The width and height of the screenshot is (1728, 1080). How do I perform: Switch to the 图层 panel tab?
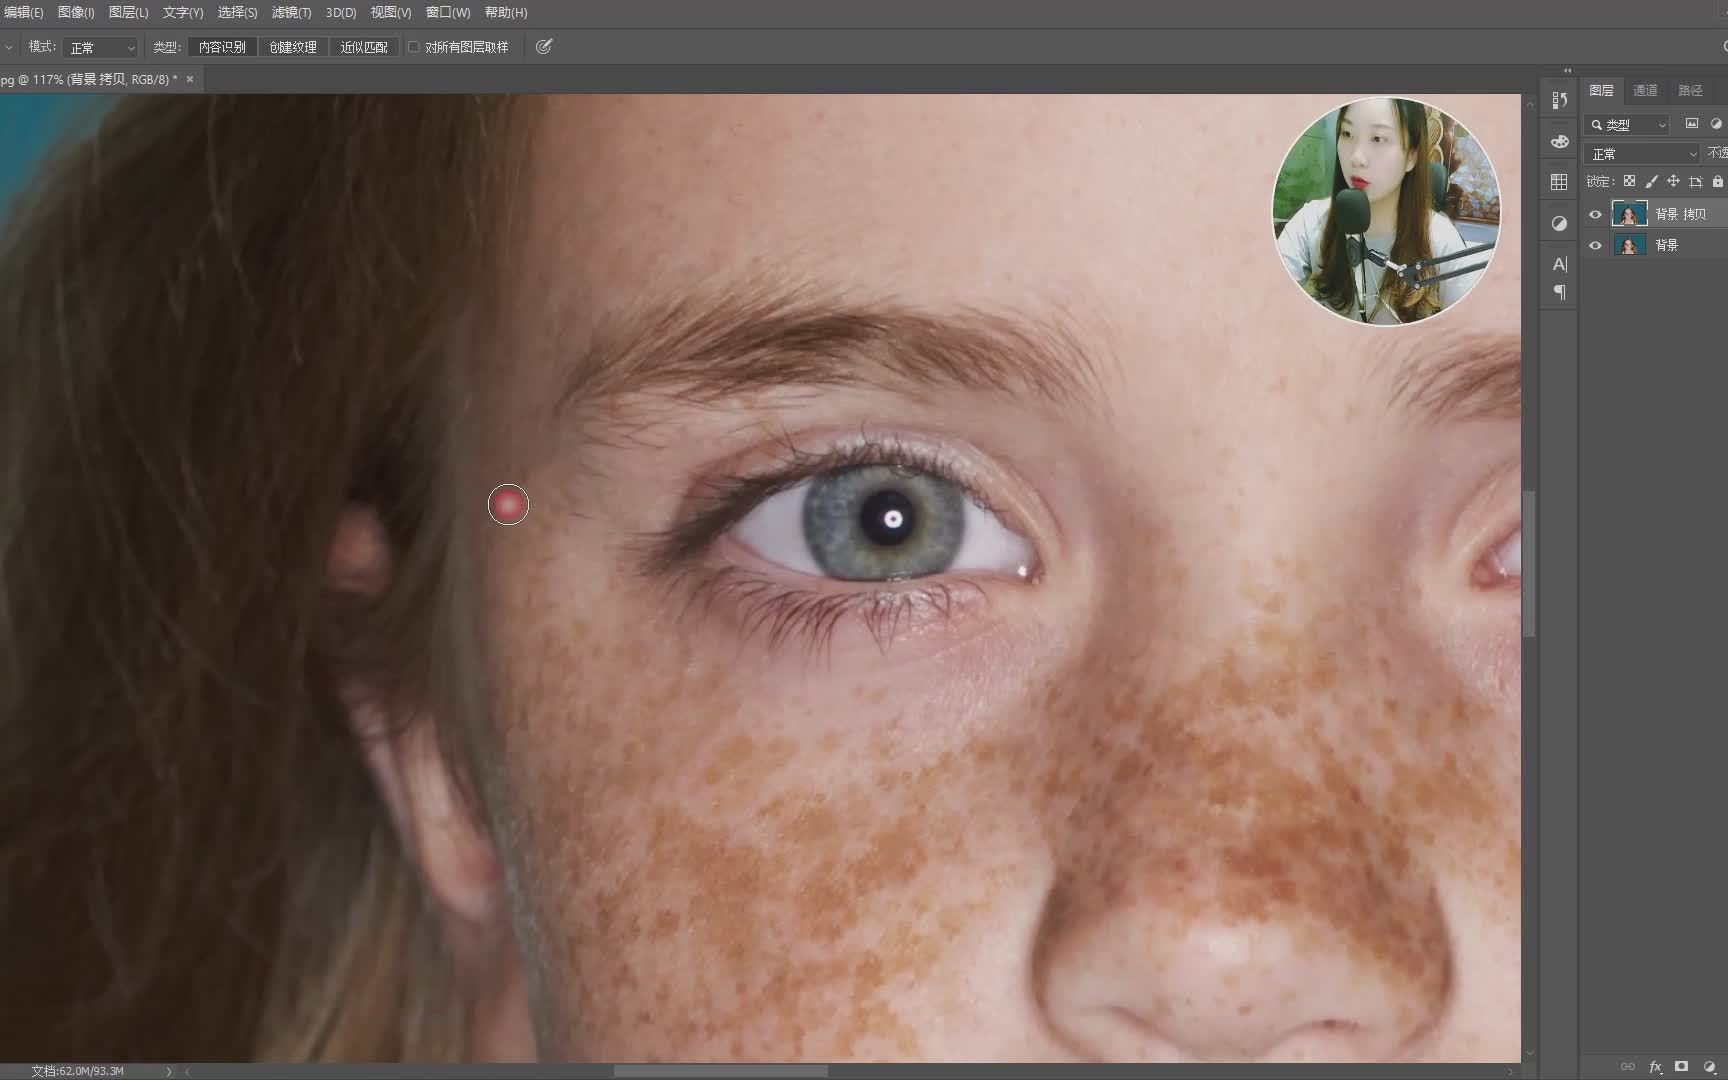click(x=1601, y=90)
